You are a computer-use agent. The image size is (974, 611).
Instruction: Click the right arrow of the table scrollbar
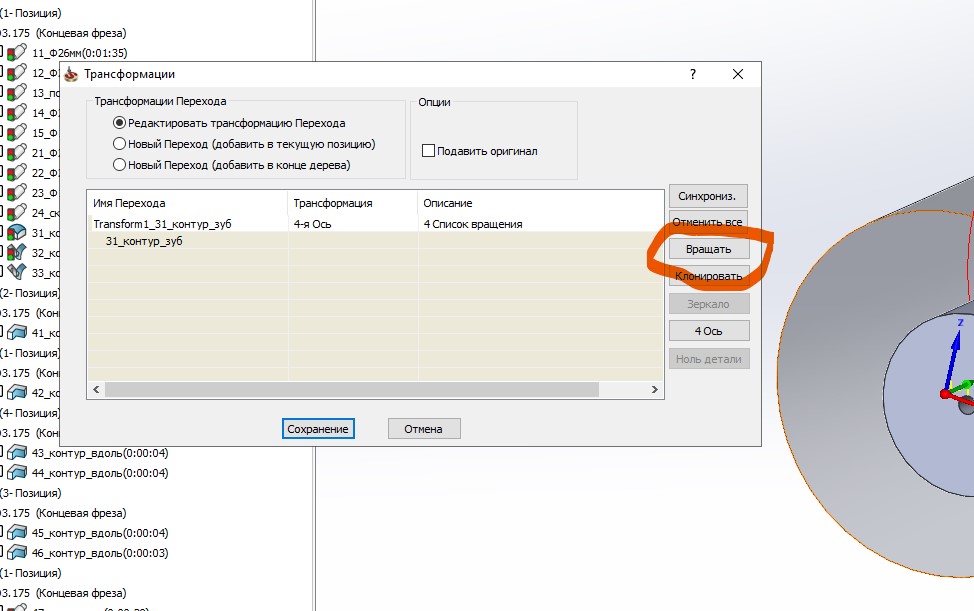click(x=655, y=389)
